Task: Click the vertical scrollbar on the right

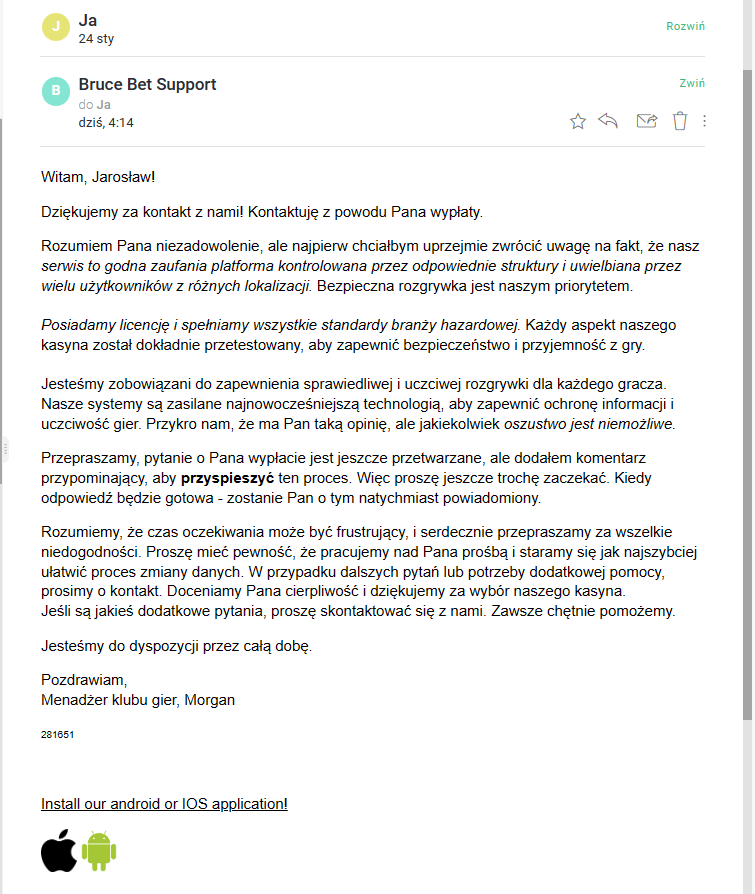Action: [x=747, y=400]
